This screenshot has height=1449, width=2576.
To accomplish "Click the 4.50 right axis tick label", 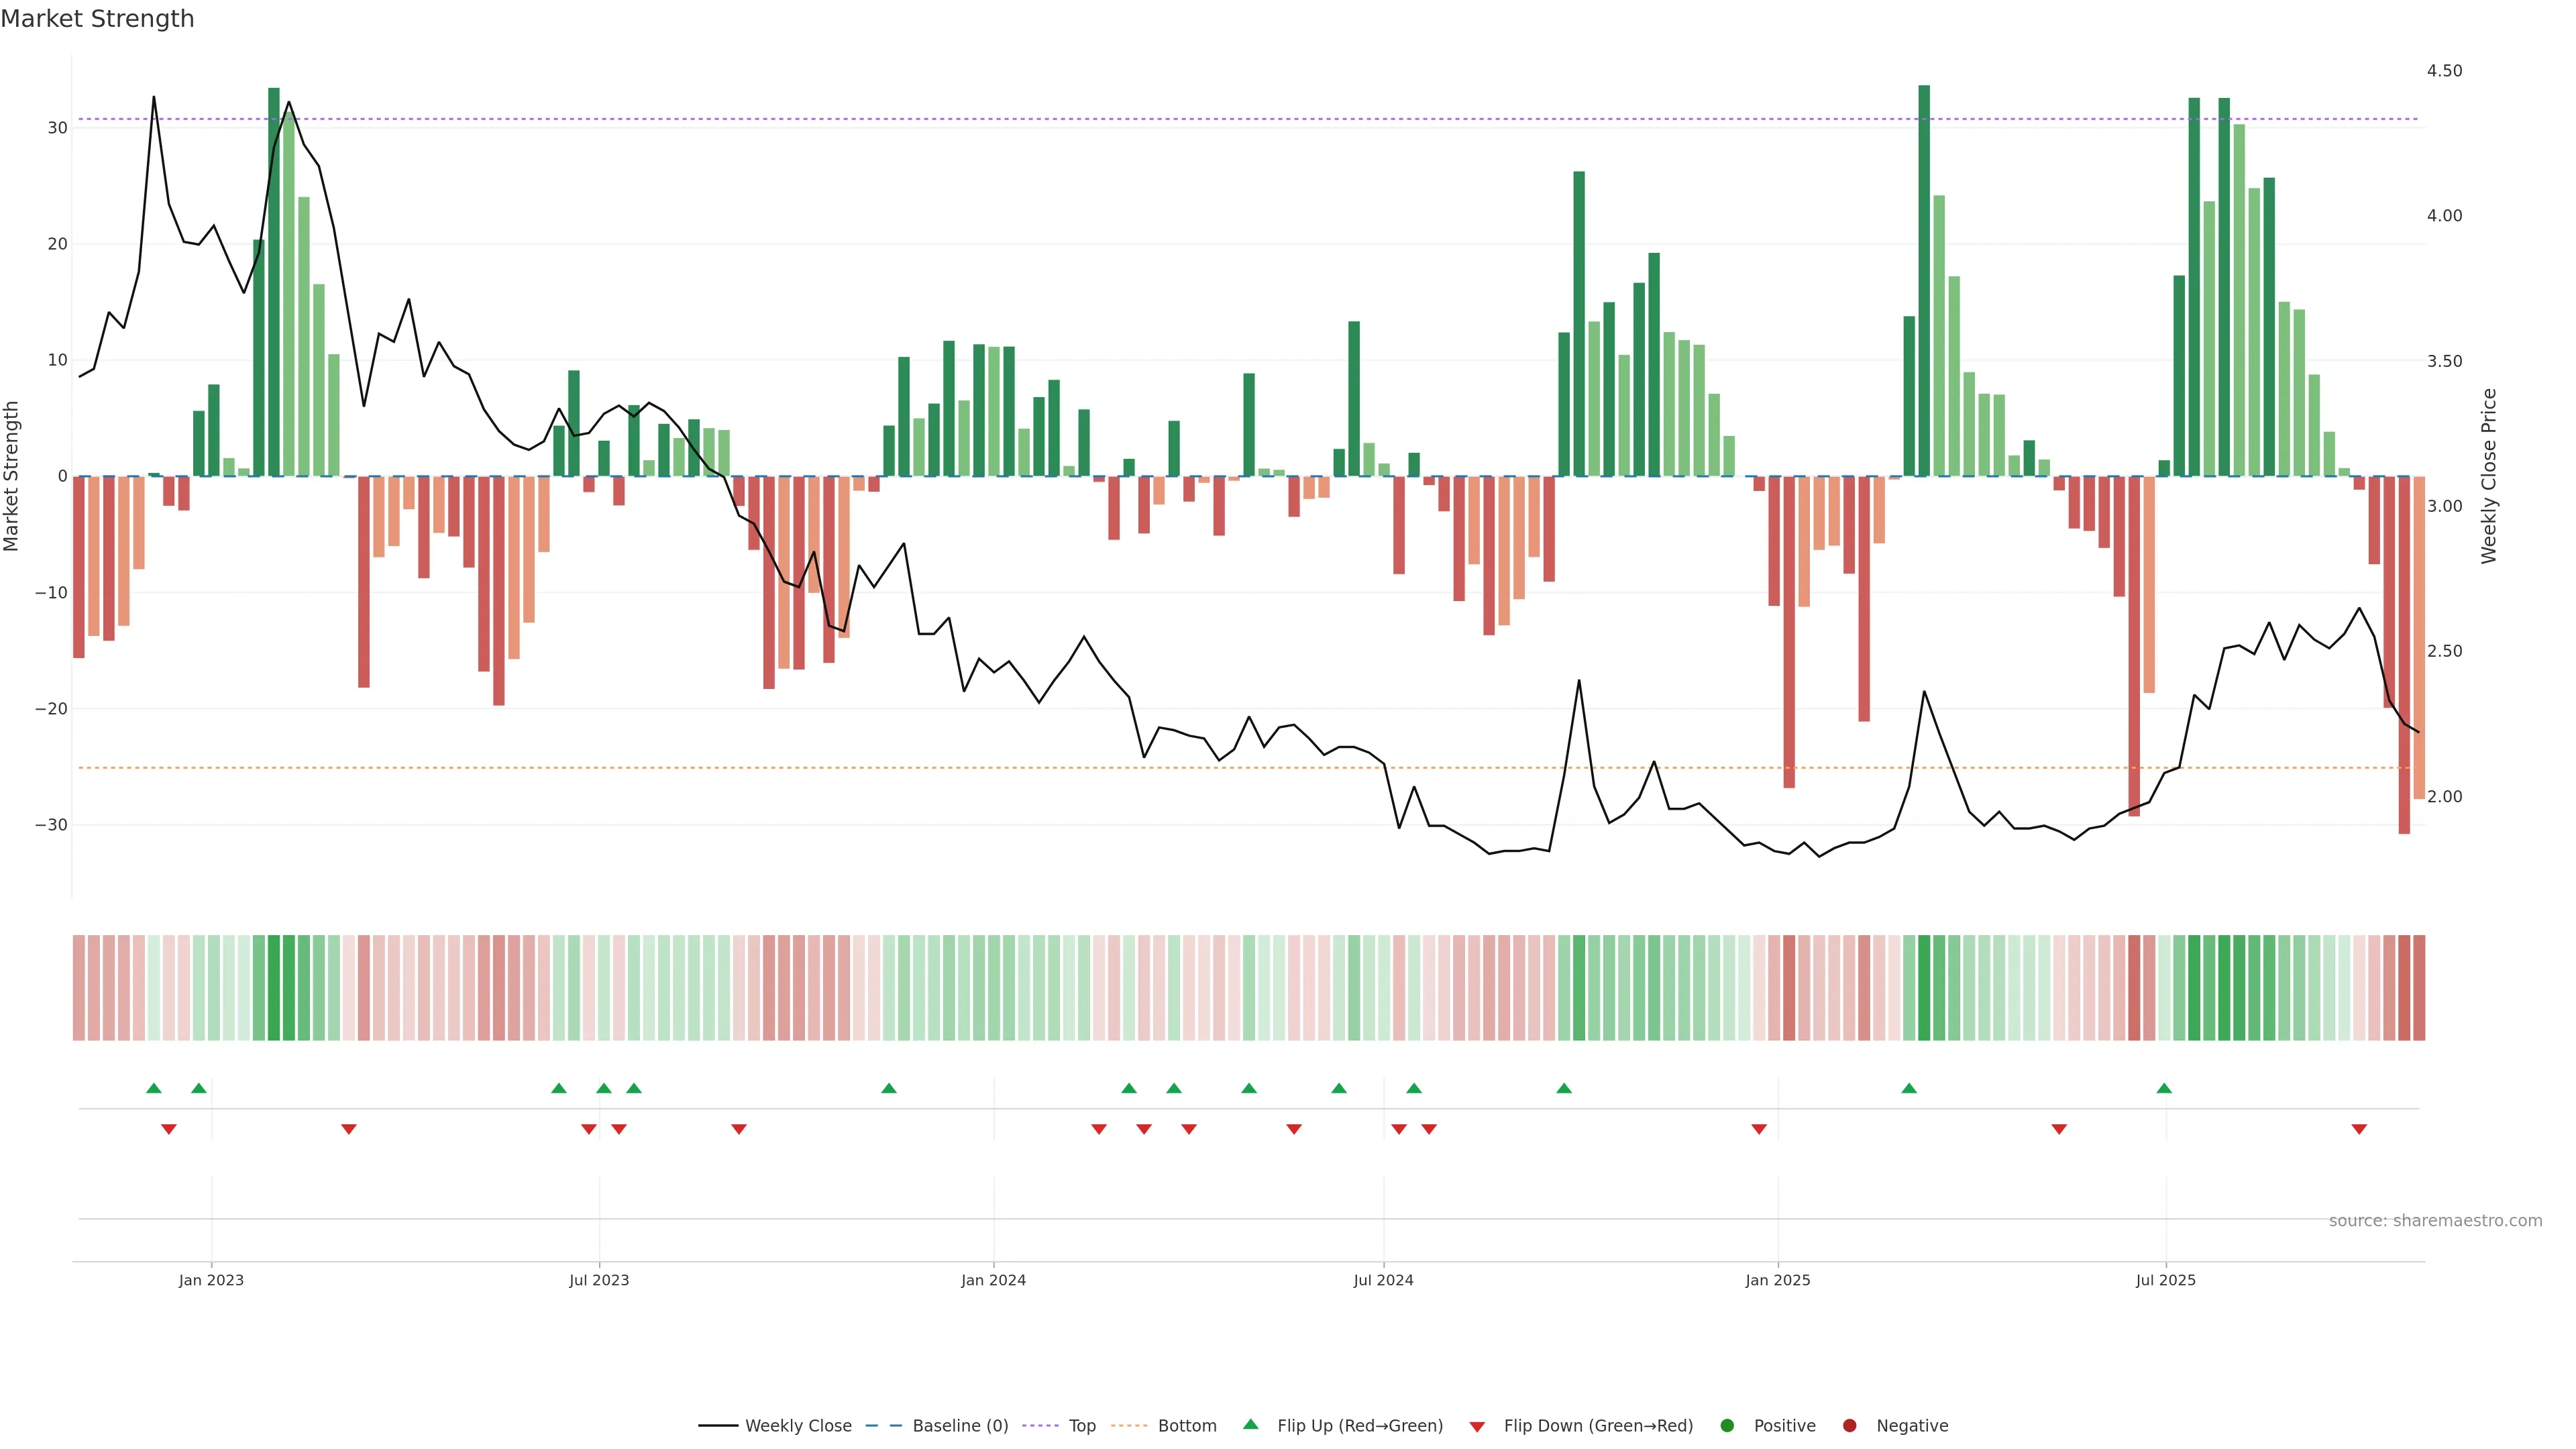I will pyautogui.click(x=2444, y=71).
